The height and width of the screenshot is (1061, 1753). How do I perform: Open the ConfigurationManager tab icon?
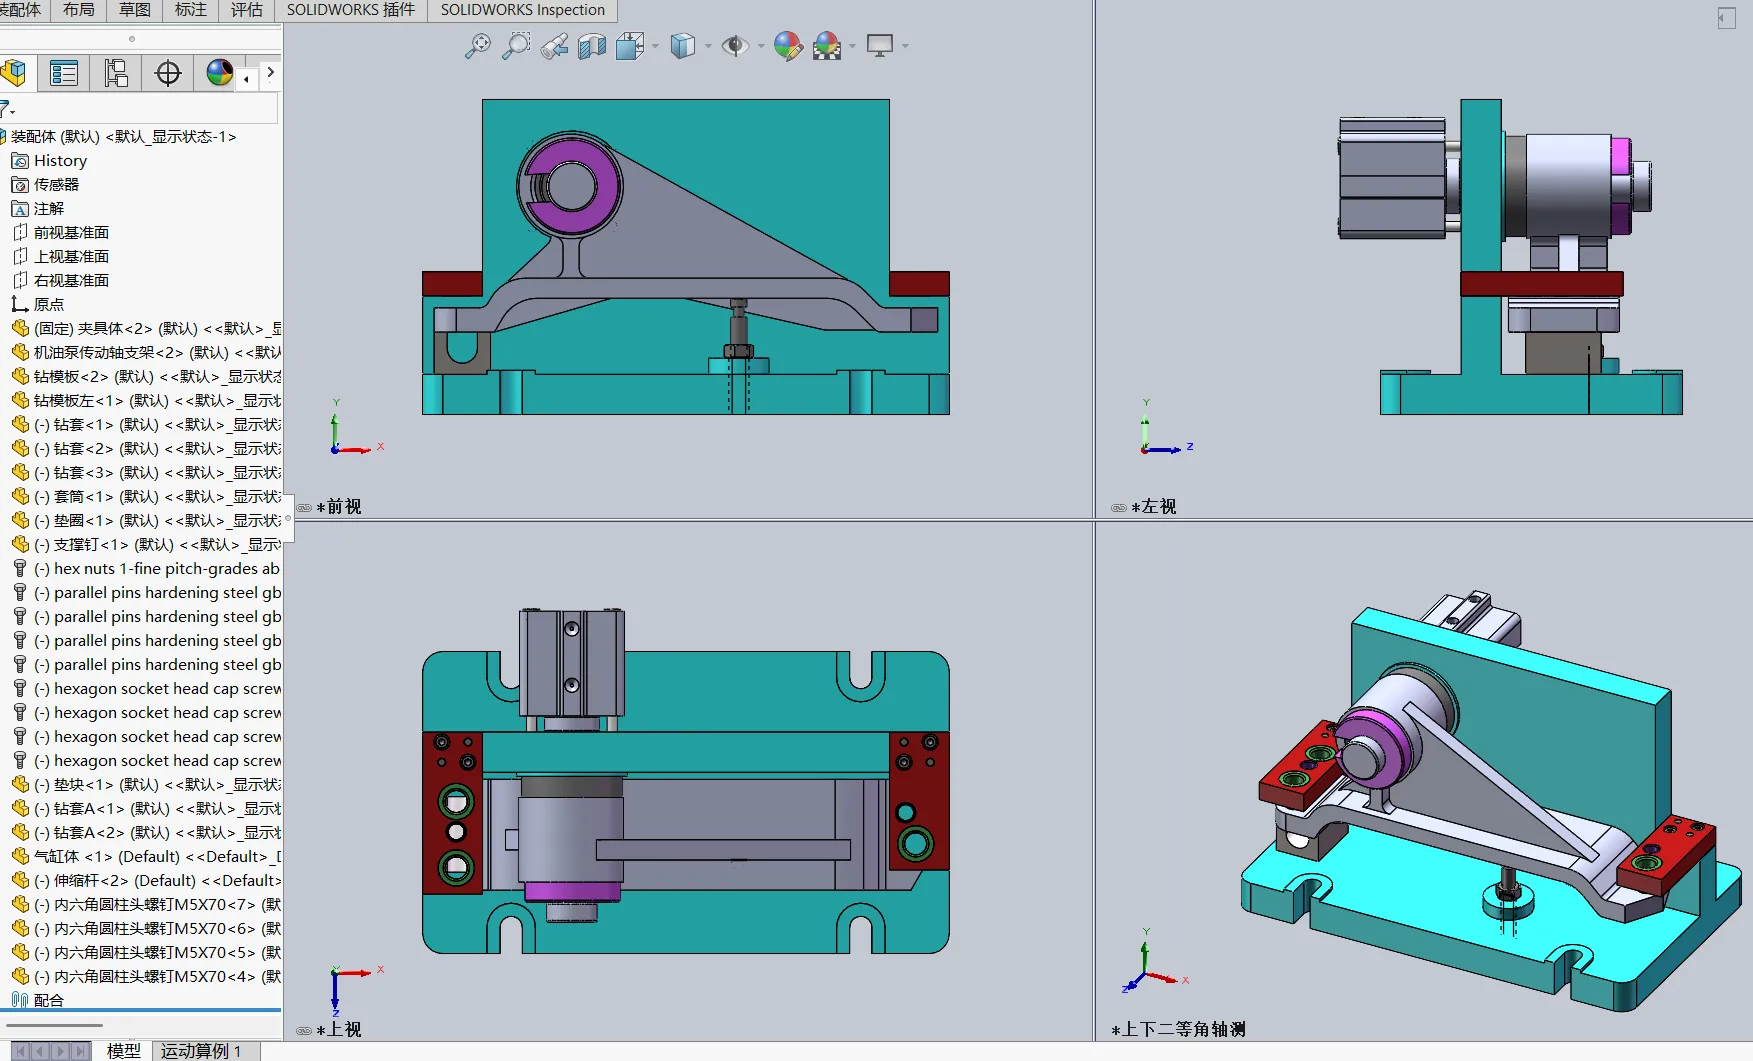tap(116, 73)
